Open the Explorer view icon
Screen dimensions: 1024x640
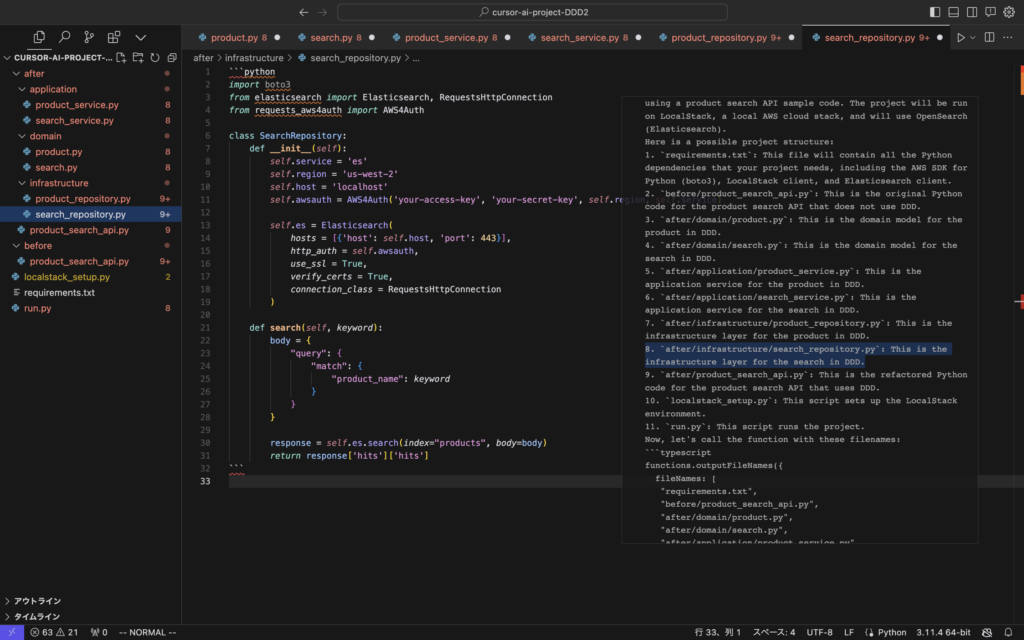click(x=39, y=37)
